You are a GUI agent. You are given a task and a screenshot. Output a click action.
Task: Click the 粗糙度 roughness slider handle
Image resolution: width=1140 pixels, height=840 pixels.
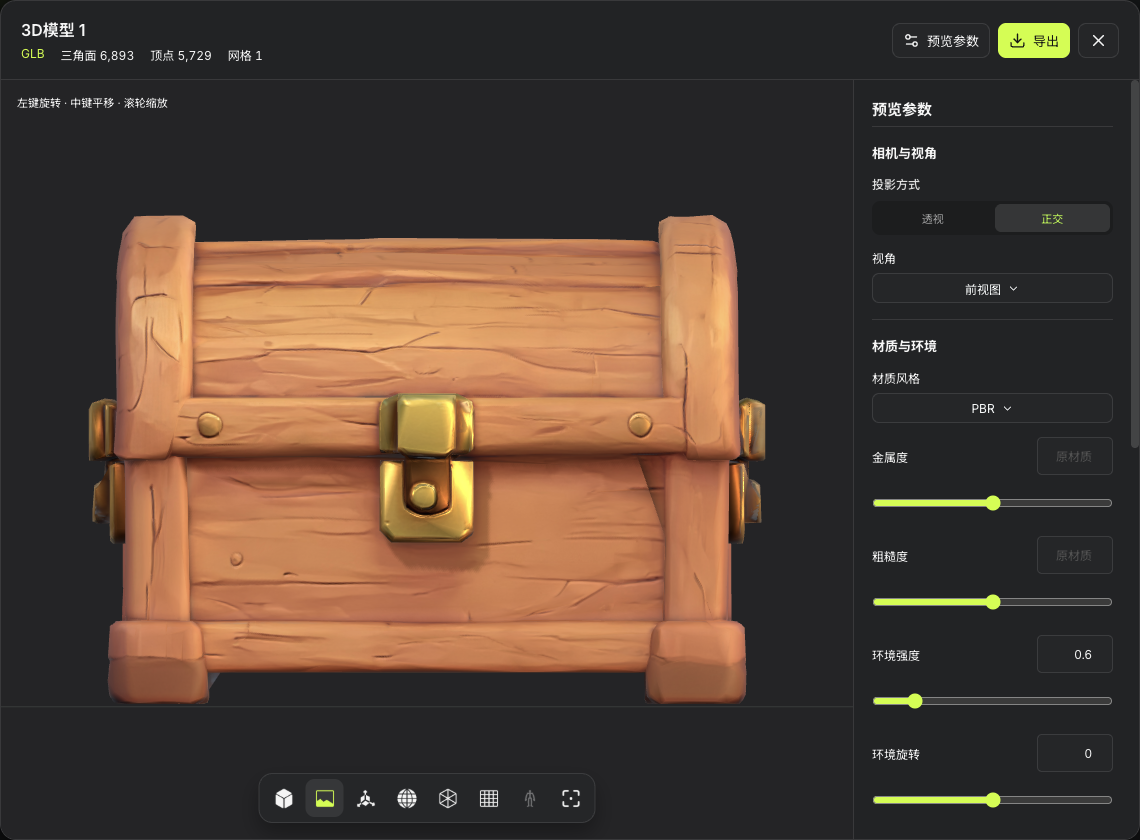point(993,602)
